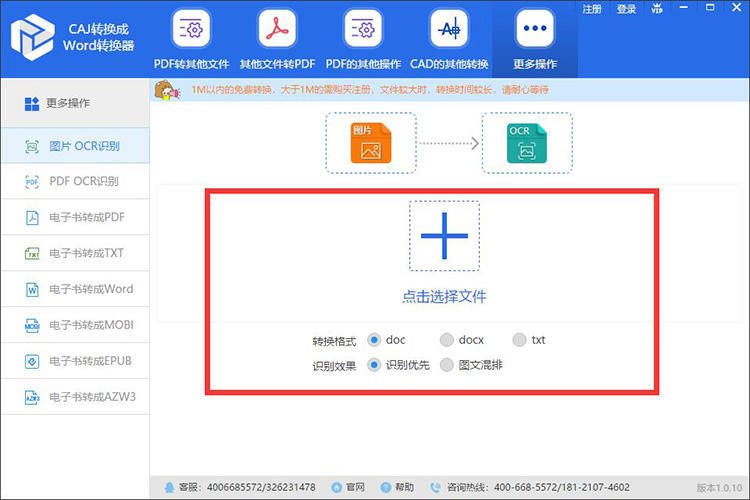Click the 咨询热线 phone icon

coord(435,487)
